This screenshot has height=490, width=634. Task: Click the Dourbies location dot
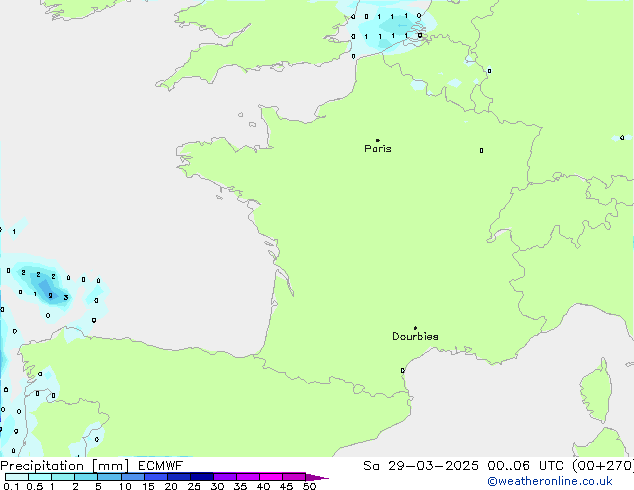415,328
